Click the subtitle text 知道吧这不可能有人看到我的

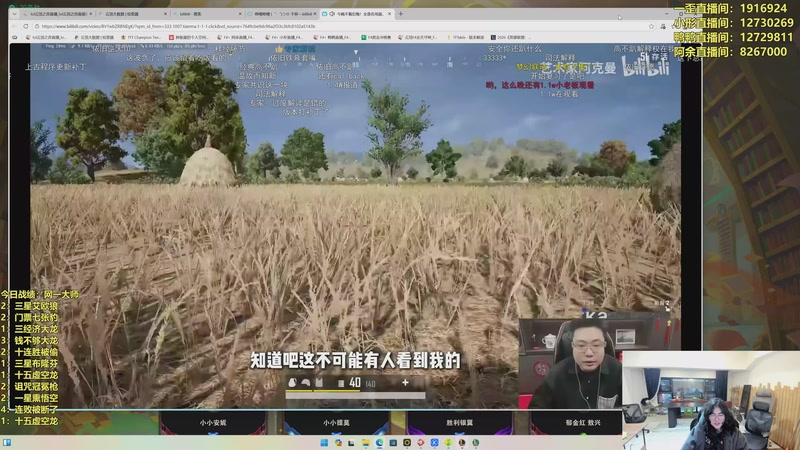tap(355, 360)
